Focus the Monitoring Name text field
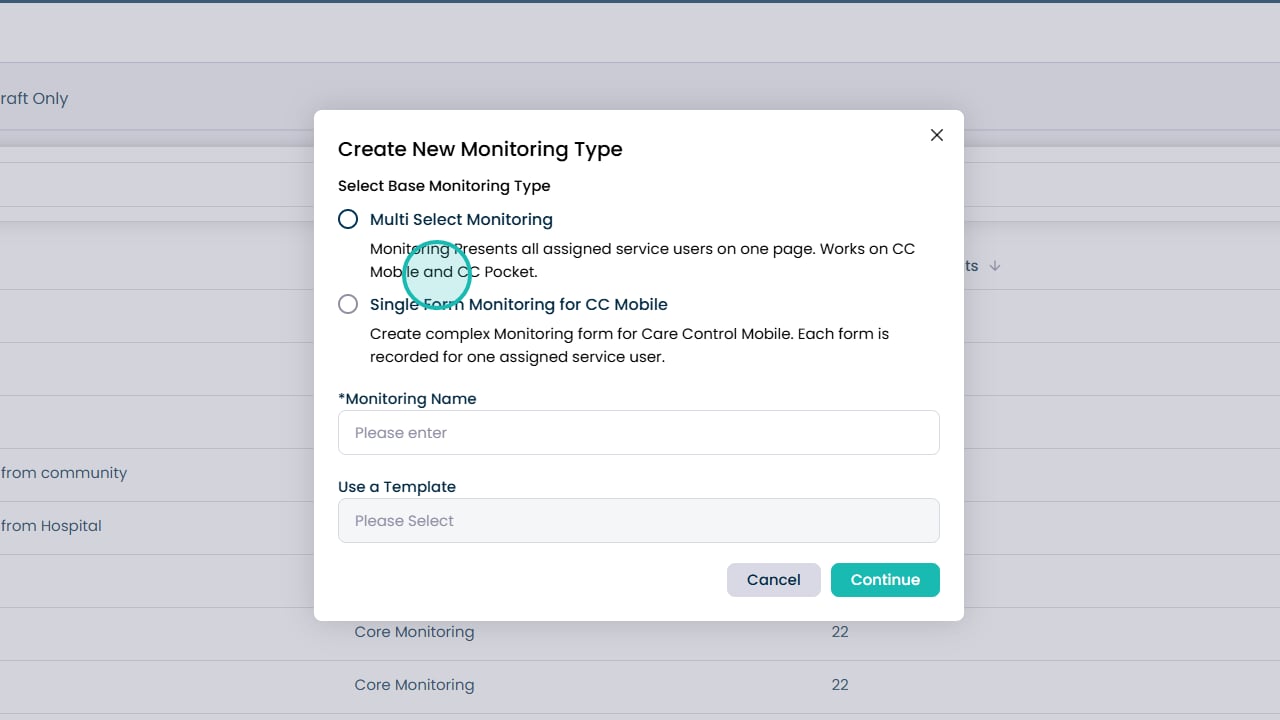Viewport: 1280px width, 720px height. (x=639, y=433)
